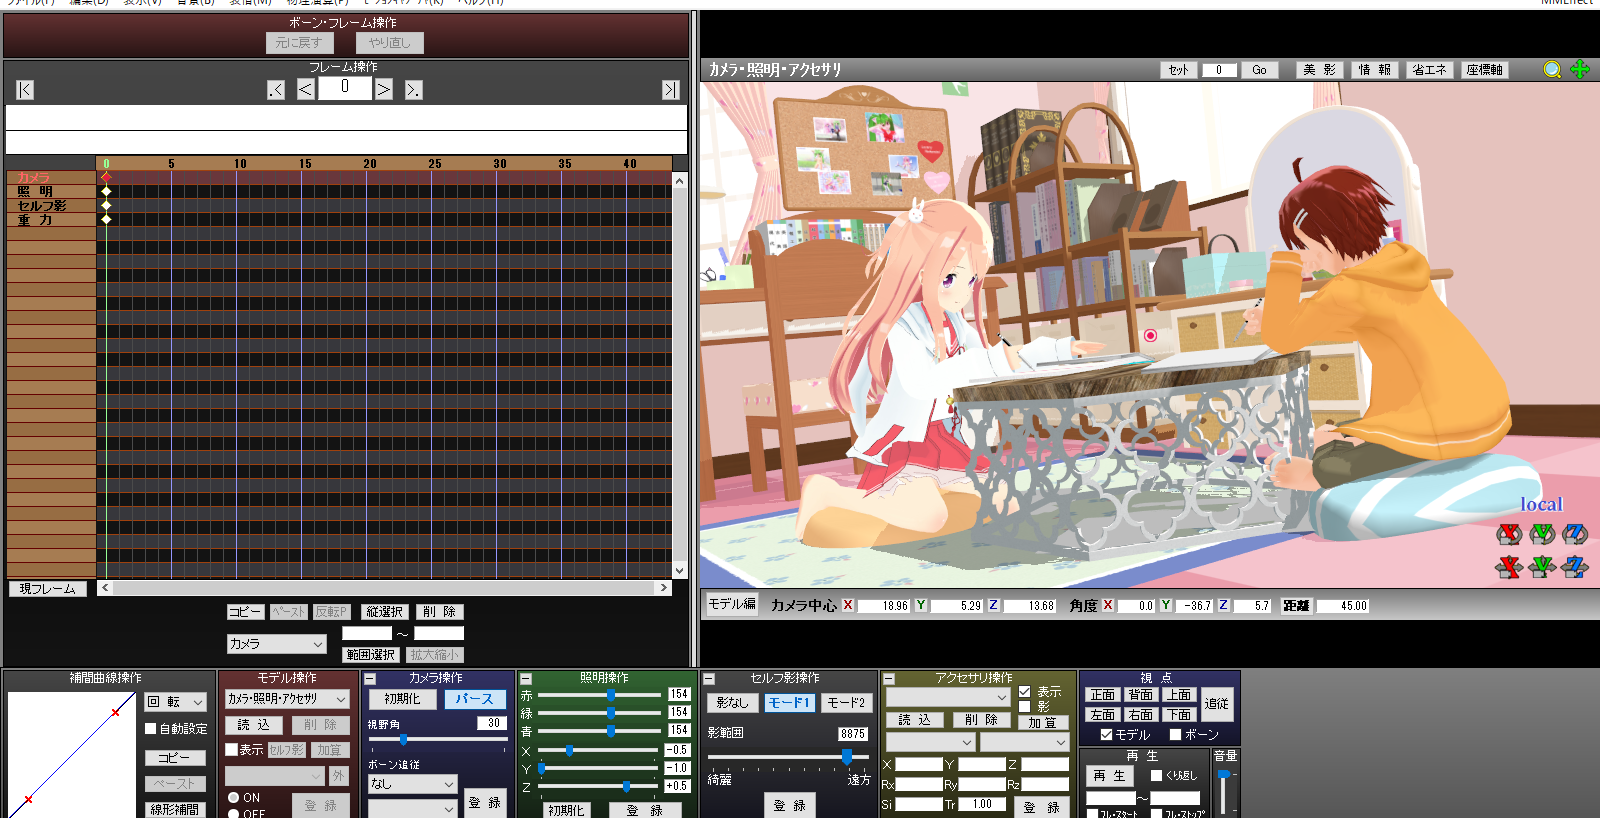Open the カメラ track type dropdown
Image resolution: width=1600 pixels, height=818 pixels.
point(277,644)
